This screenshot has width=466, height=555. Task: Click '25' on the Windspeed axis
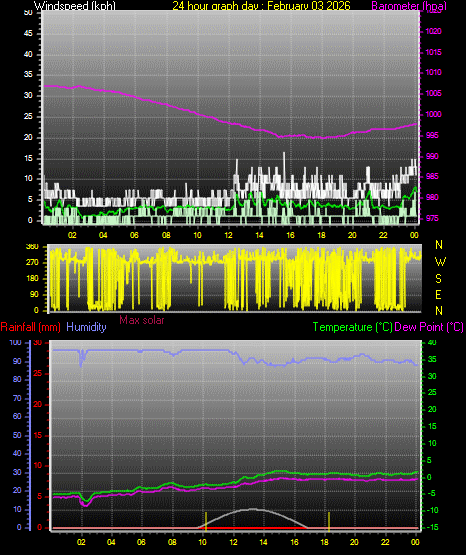pos(28,116)
